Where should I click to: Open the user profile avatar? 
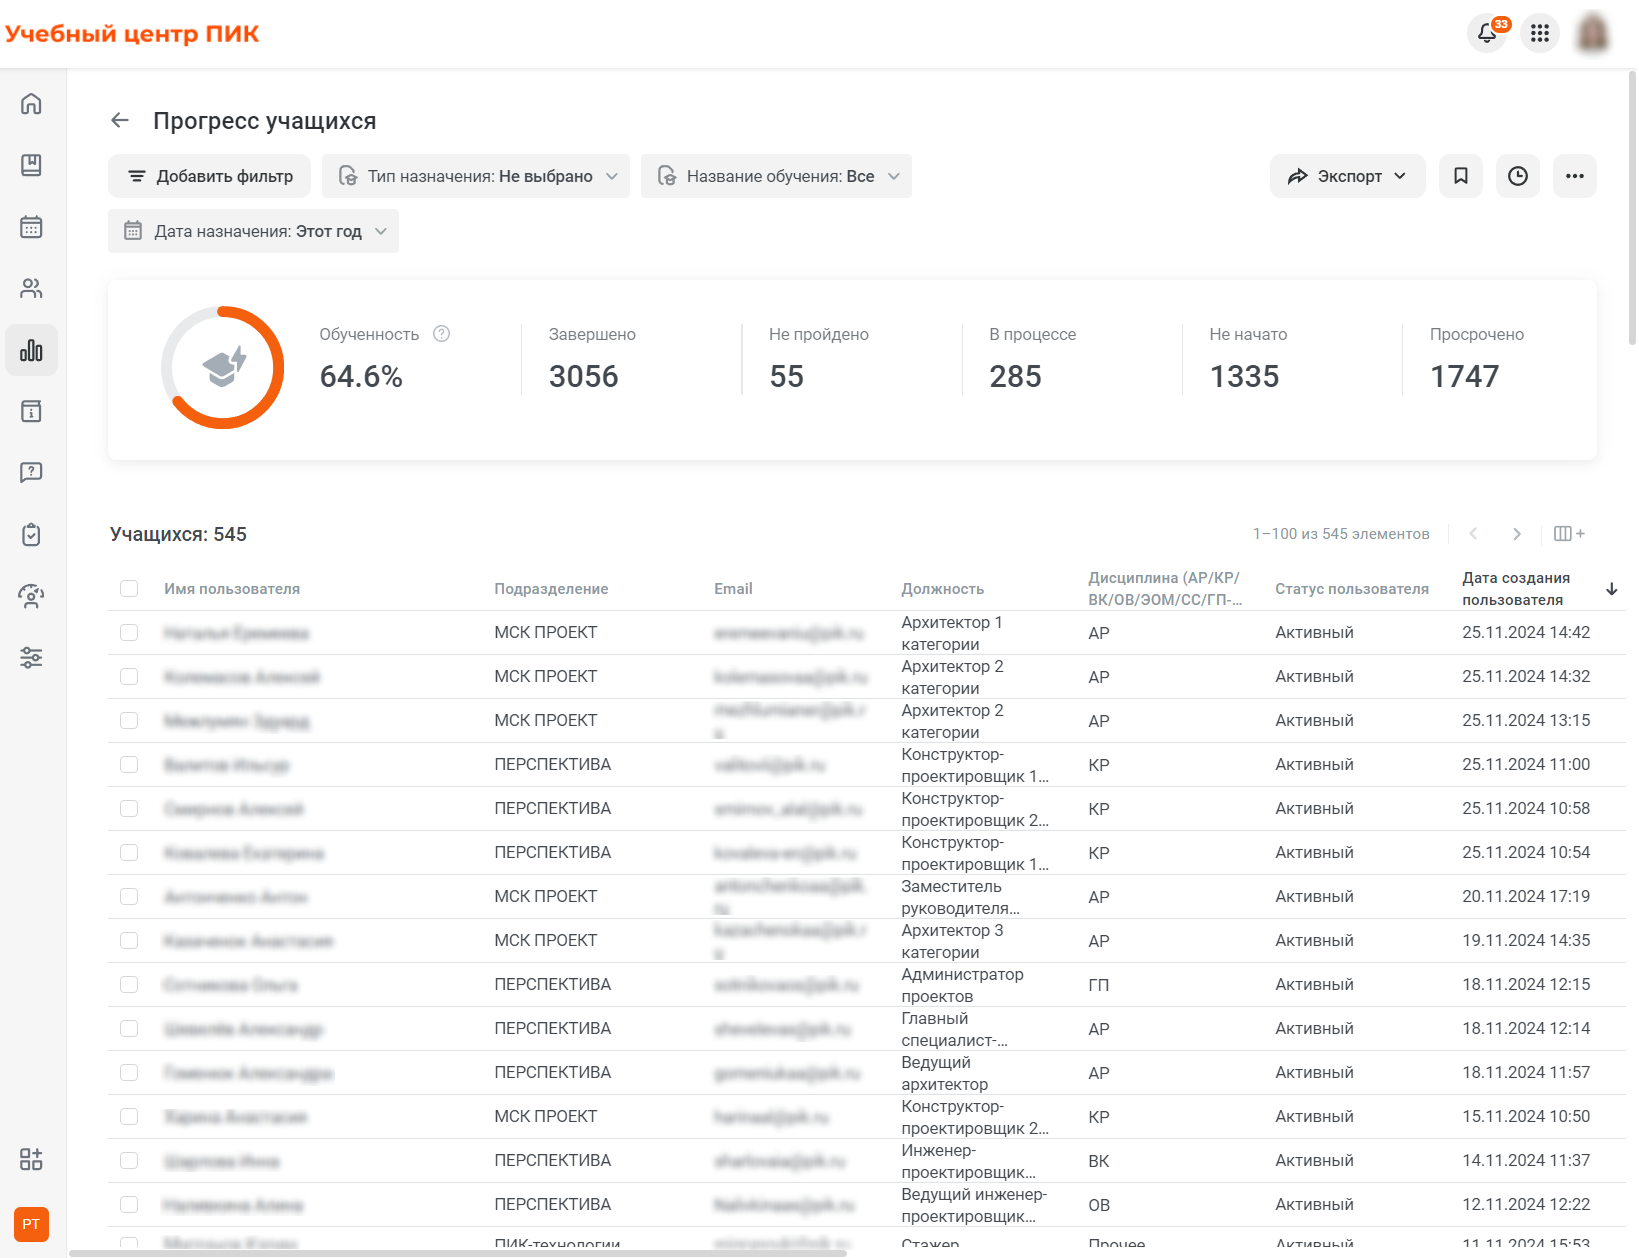[x=1593, y=33]
